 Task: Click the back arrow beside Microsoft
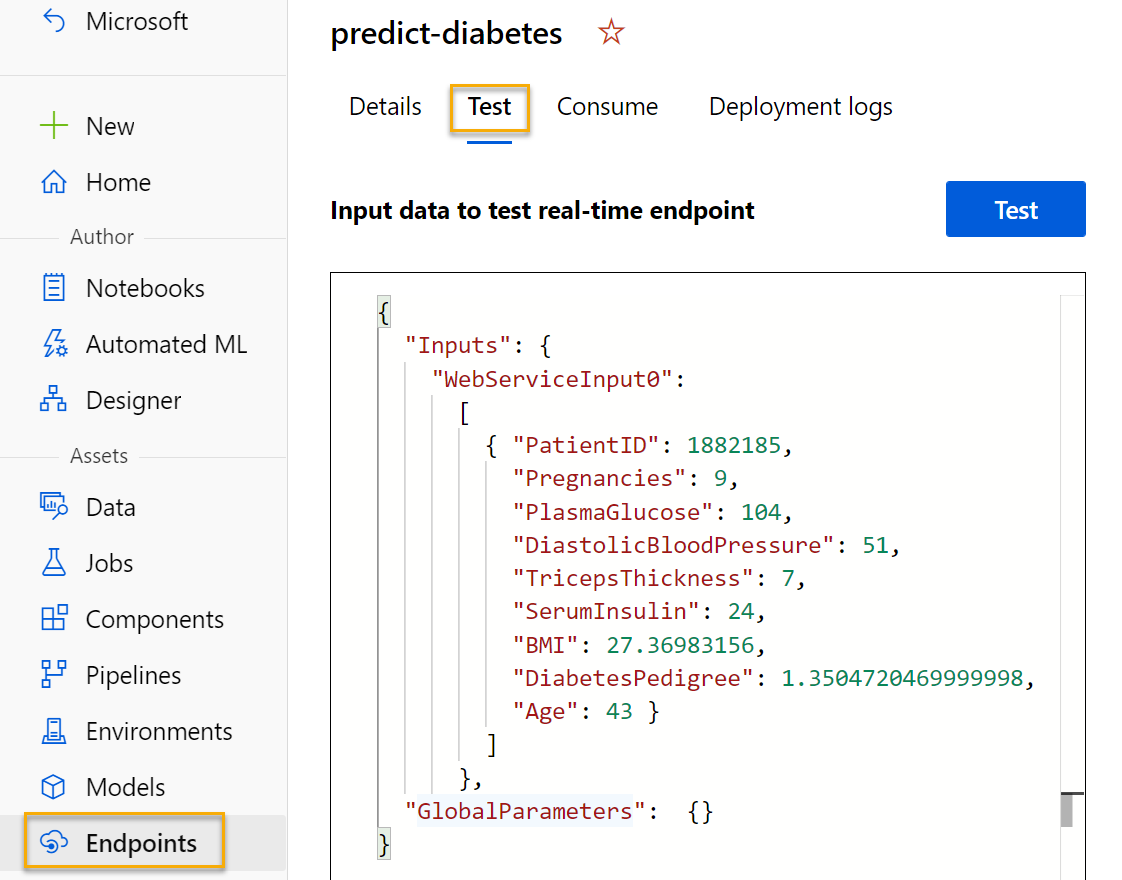53,21
